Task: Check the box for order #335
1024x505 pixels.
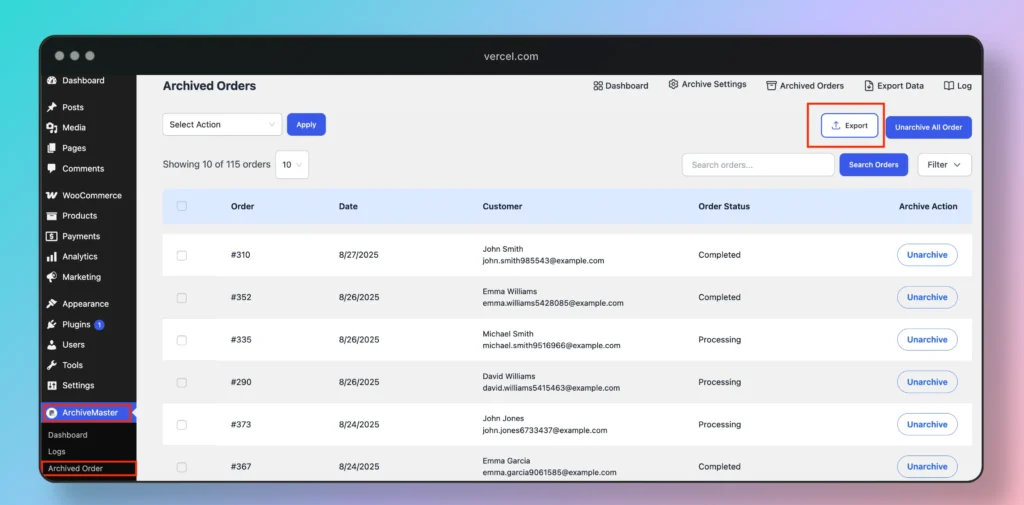Action: [182, 340]
